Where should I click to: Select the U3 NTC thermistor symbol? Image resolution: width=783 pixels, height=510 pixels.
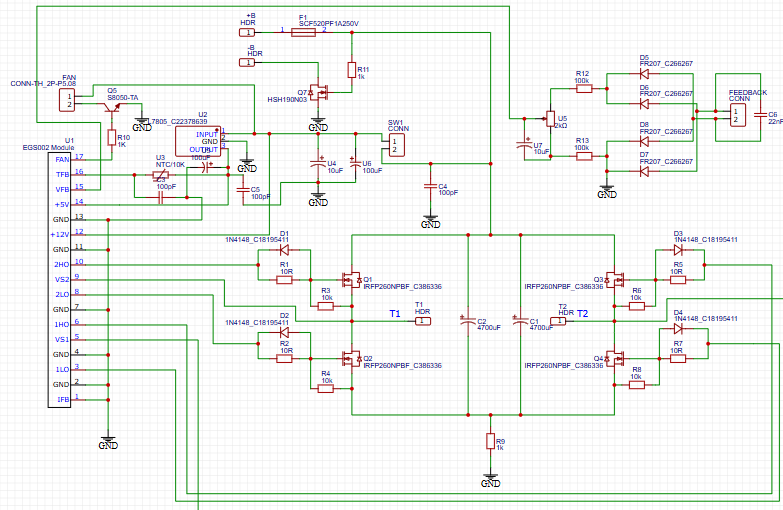coord(160,175)
